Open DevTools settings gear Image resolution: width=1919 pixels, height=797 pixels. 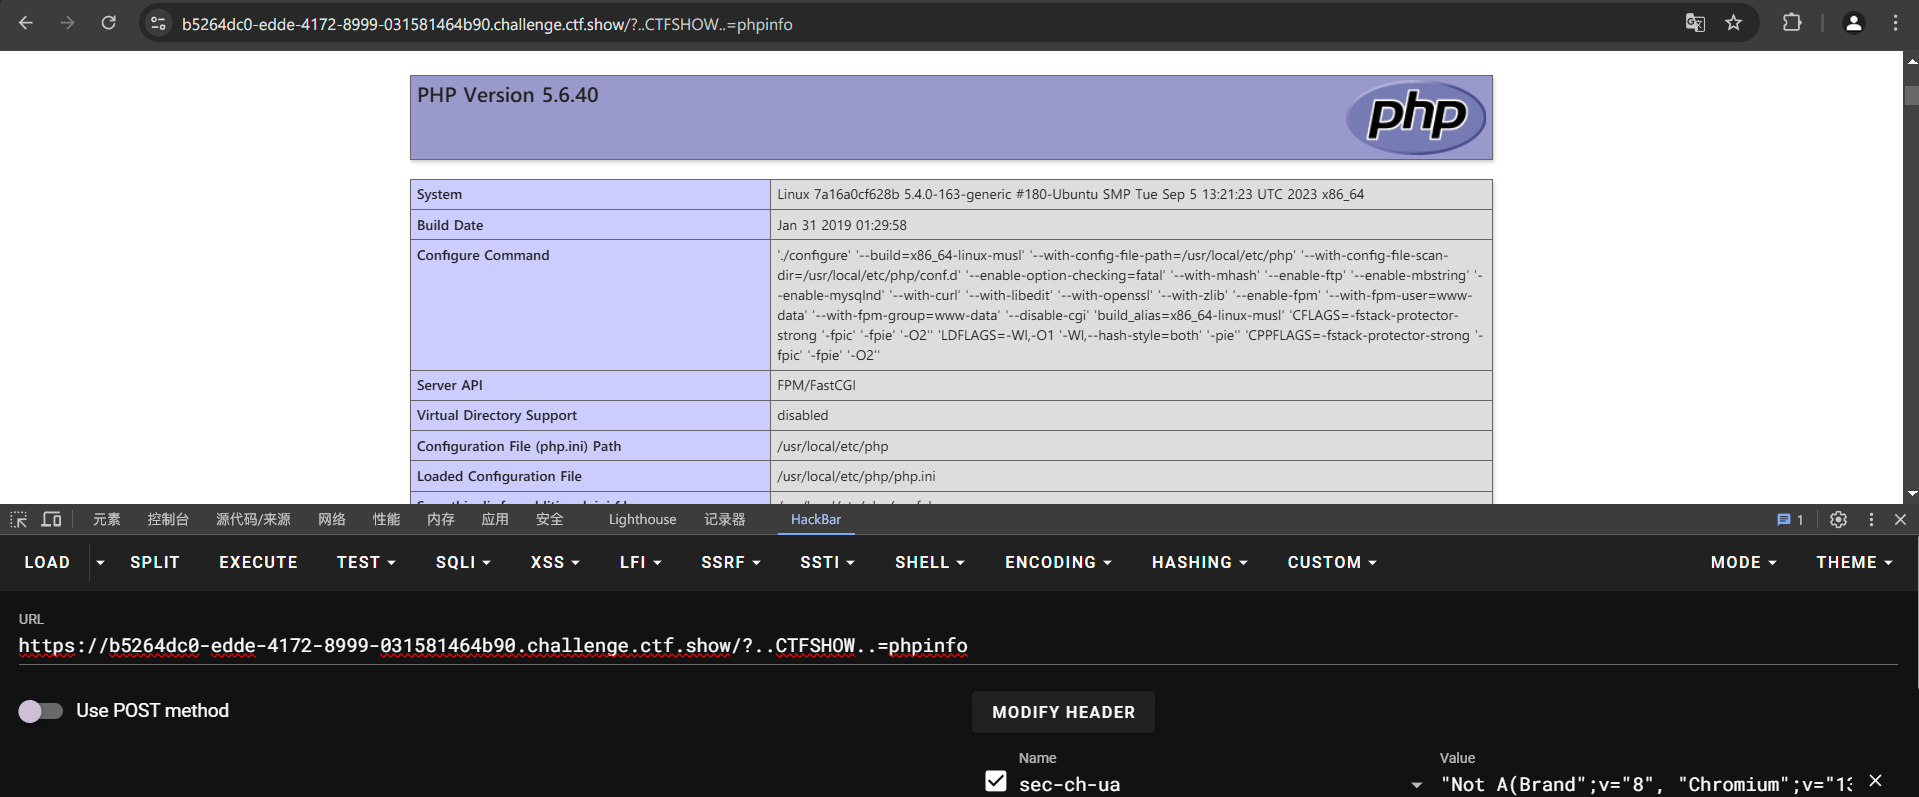pyautogui.click(x=1838, y=520)
